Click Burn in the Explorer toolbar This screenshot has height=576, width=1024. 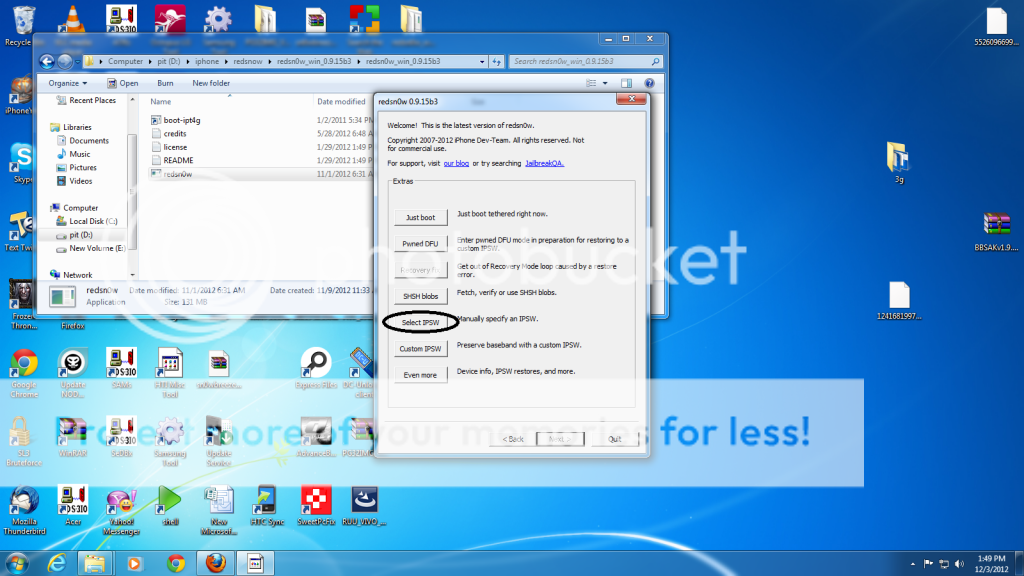[165, 83]
